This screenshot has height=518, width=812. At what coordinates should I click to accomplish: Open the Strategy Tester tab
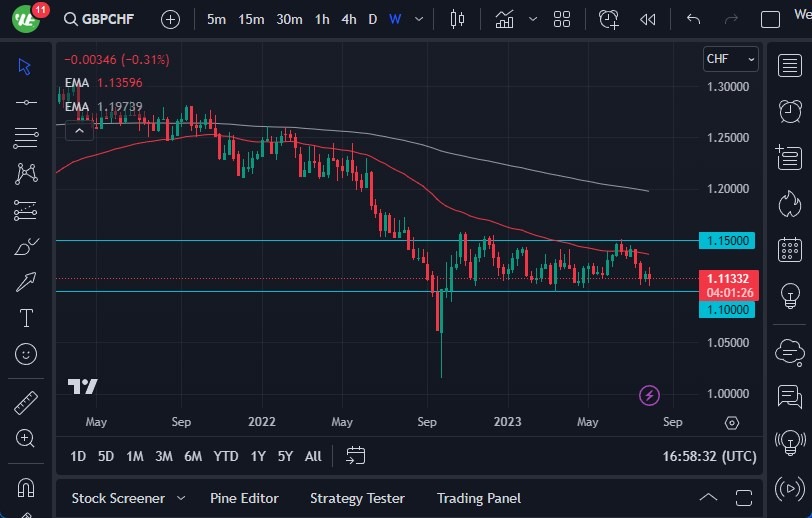(x=357, y=498)
